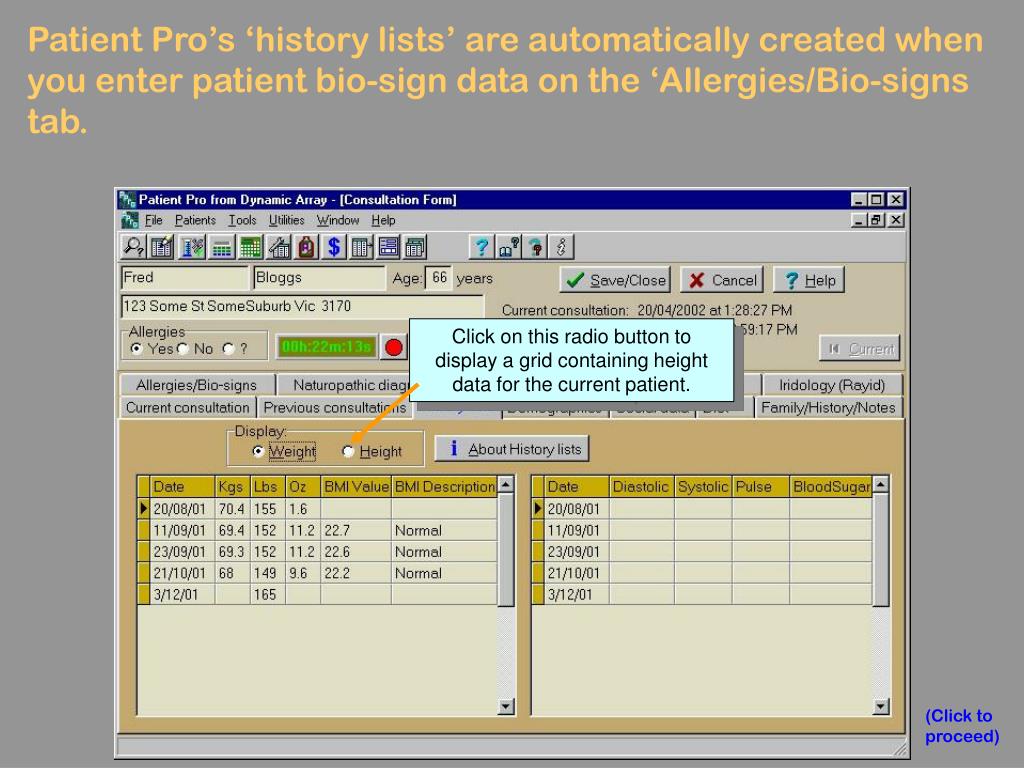Click the 165 Lbs cell in 3/12/01 row
This screenshot has width=1024, height=768.
(268, 594)
